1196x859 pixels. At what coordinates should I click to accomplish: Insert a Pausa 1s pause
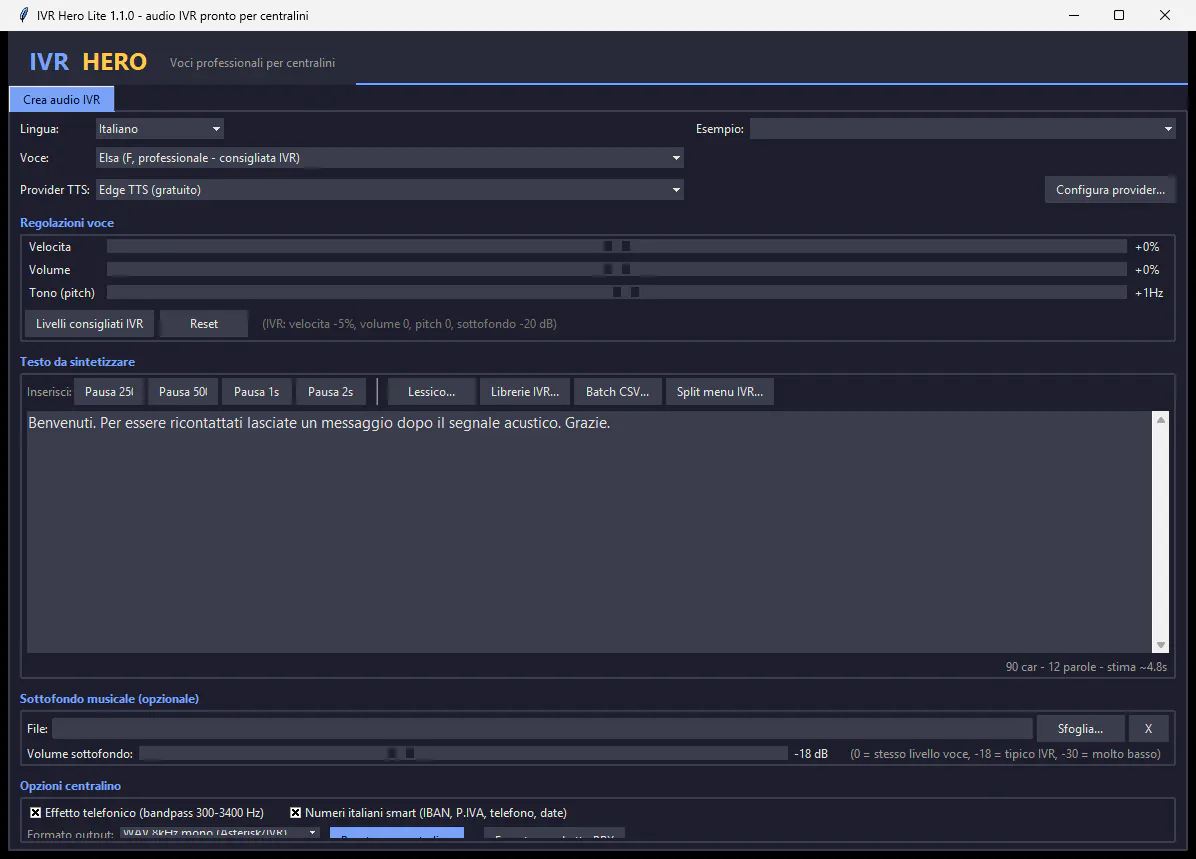click(256, 391)
